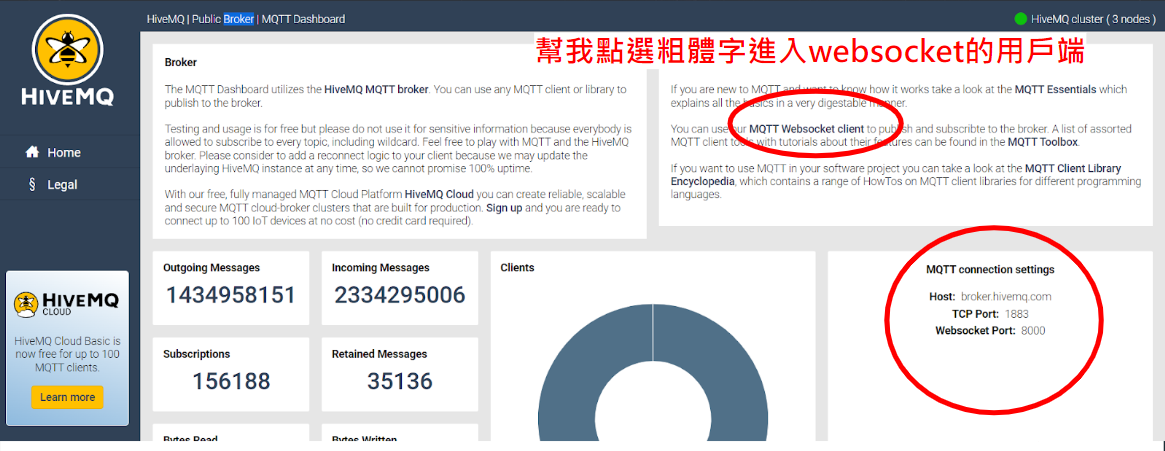Click the page title HiveMQ | Public Broker
This screenshot has width=1165, height=451.
[x=201, y=19]
